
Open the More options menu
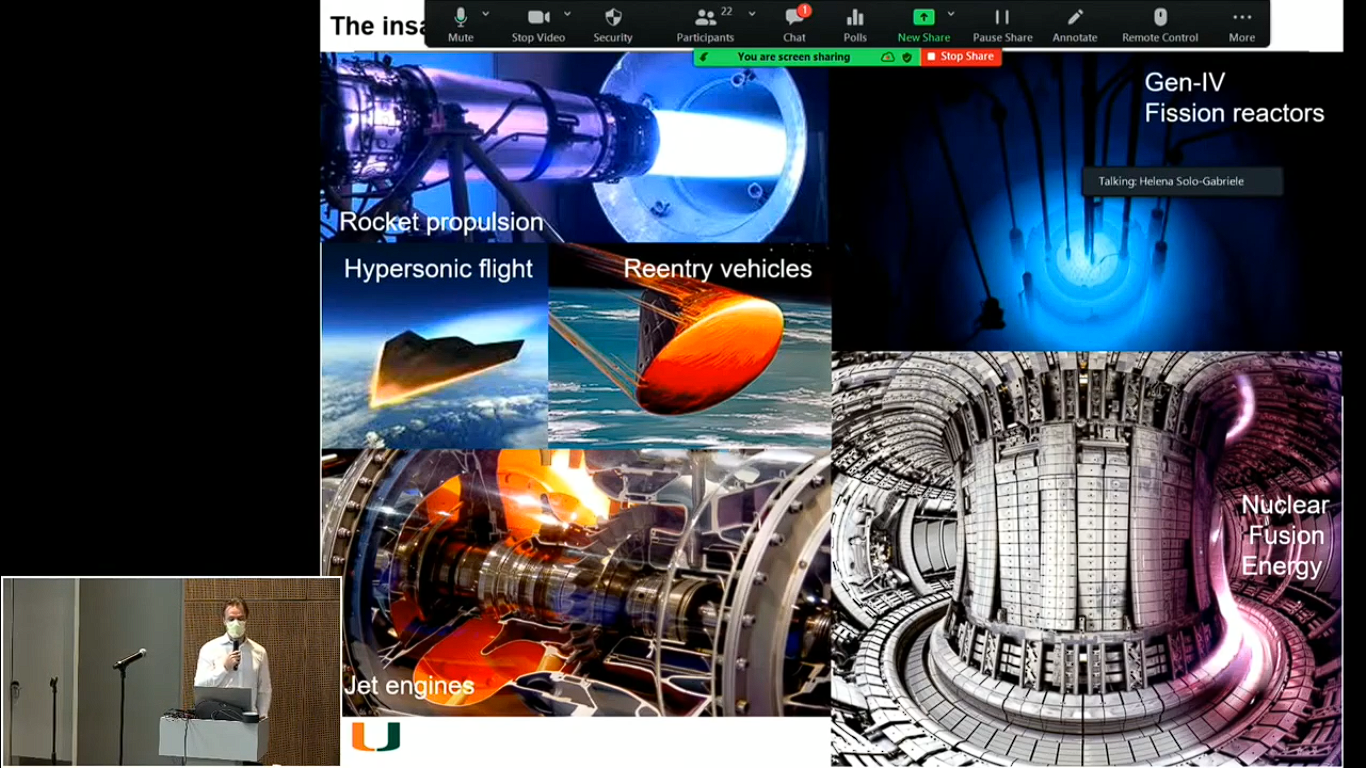pos(1242,24)
